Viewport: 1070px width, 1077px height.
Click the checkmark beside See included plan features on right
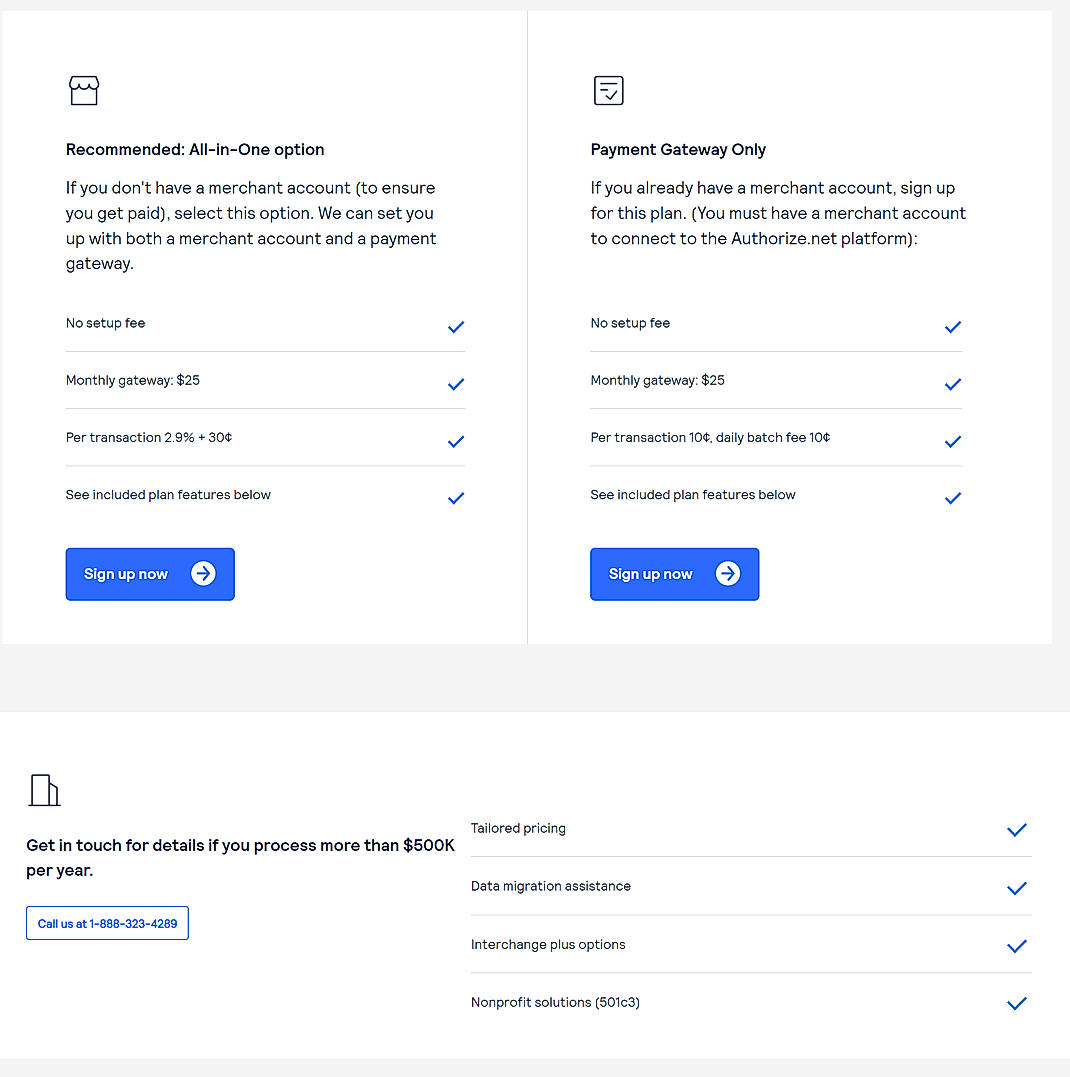952,498
